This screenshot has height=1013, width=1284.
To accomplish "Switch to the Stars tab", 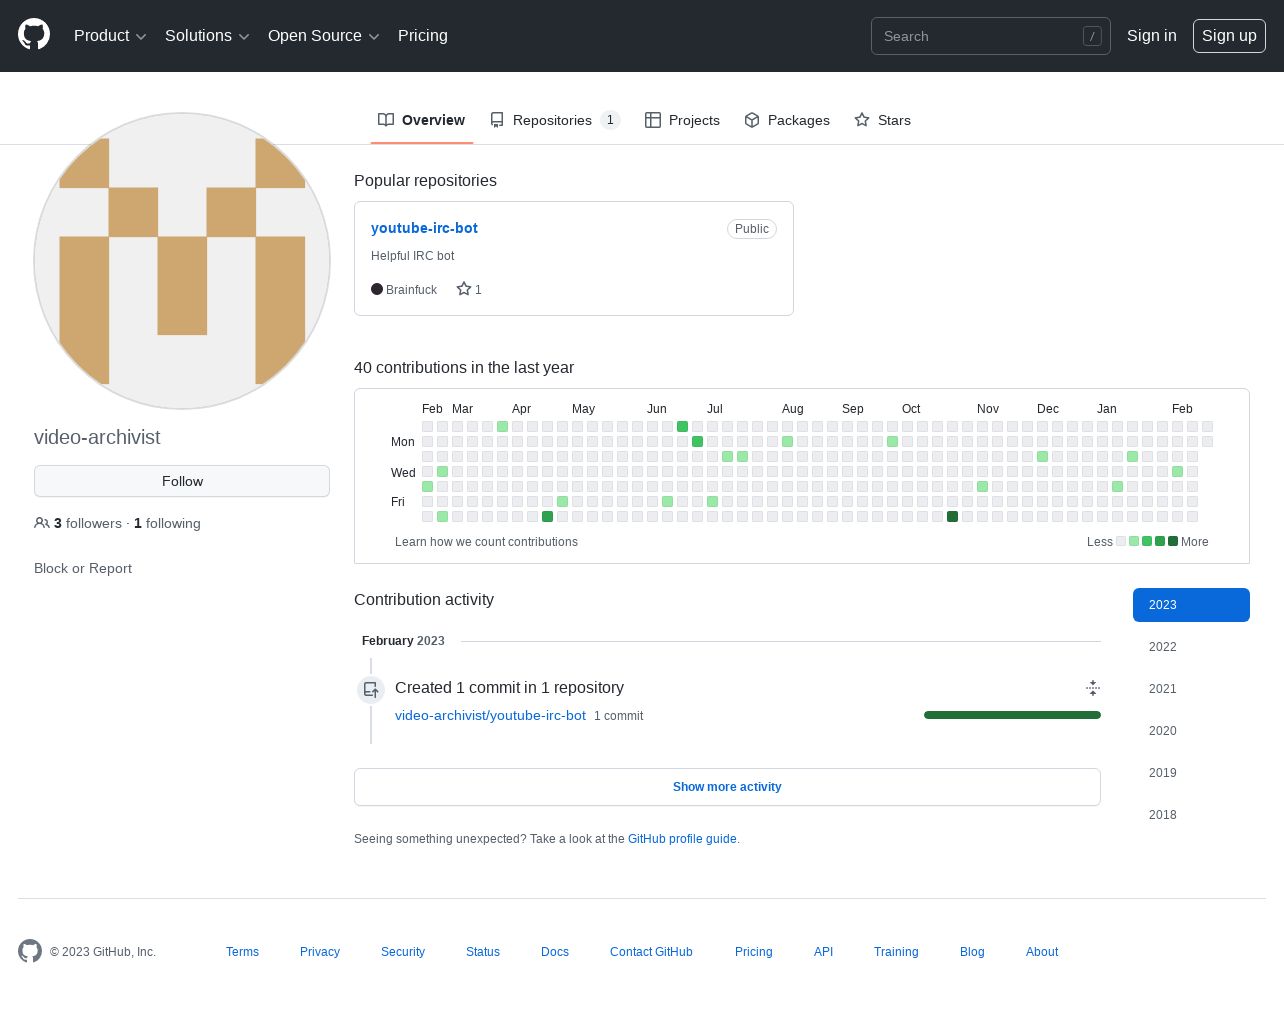I will [x=882, y=120].
